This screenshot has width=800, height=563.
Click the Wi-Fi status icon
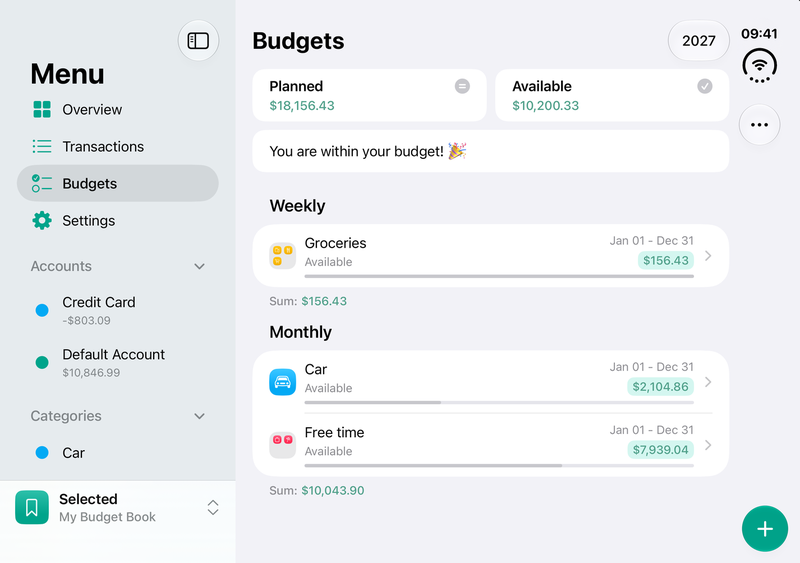760,66
